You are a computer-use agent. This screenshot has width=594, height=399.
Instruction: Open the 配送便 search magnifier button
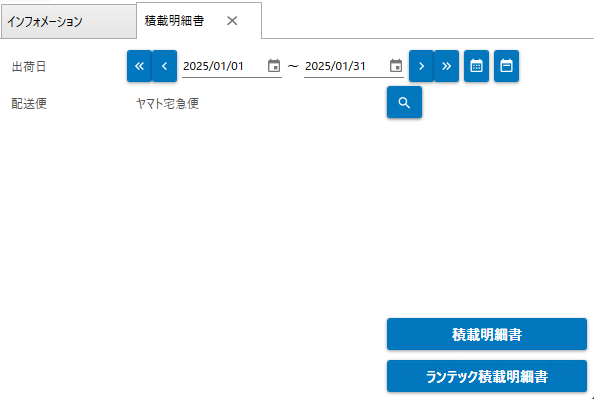coord(405,102)
